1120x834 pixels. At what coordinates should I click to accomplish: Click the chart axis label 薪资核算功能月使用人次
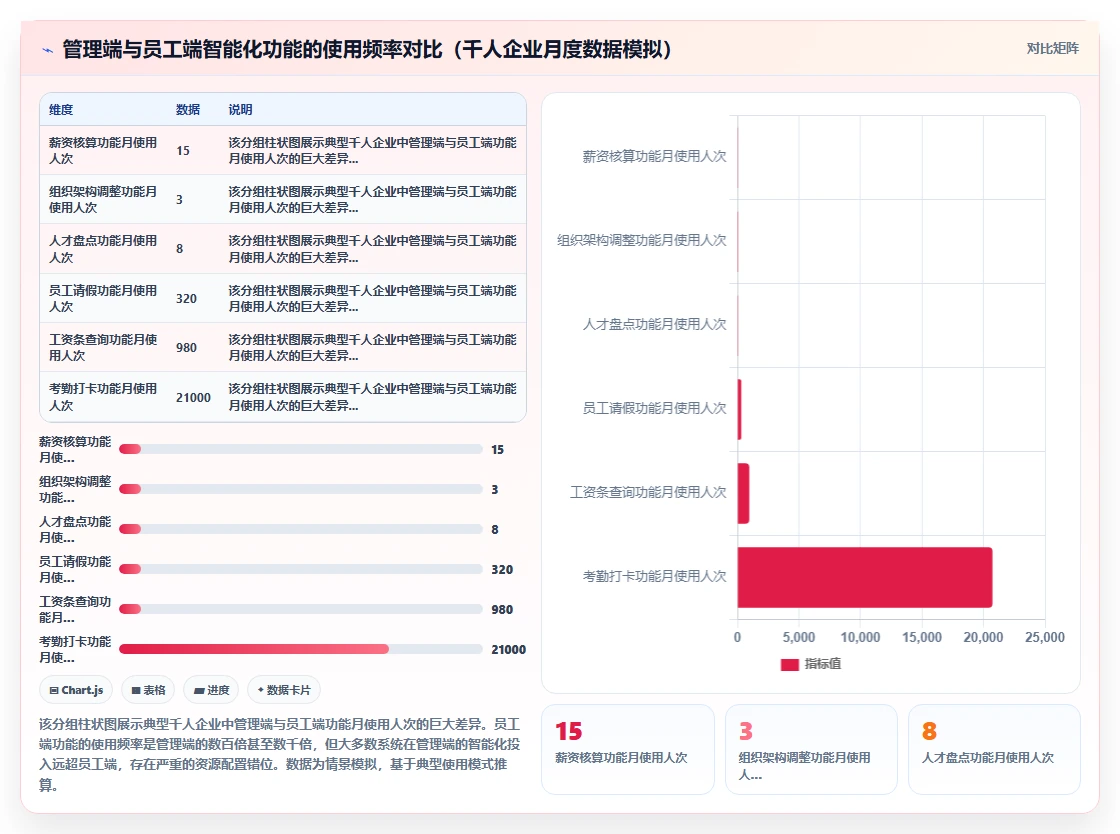tap(654, 156)
